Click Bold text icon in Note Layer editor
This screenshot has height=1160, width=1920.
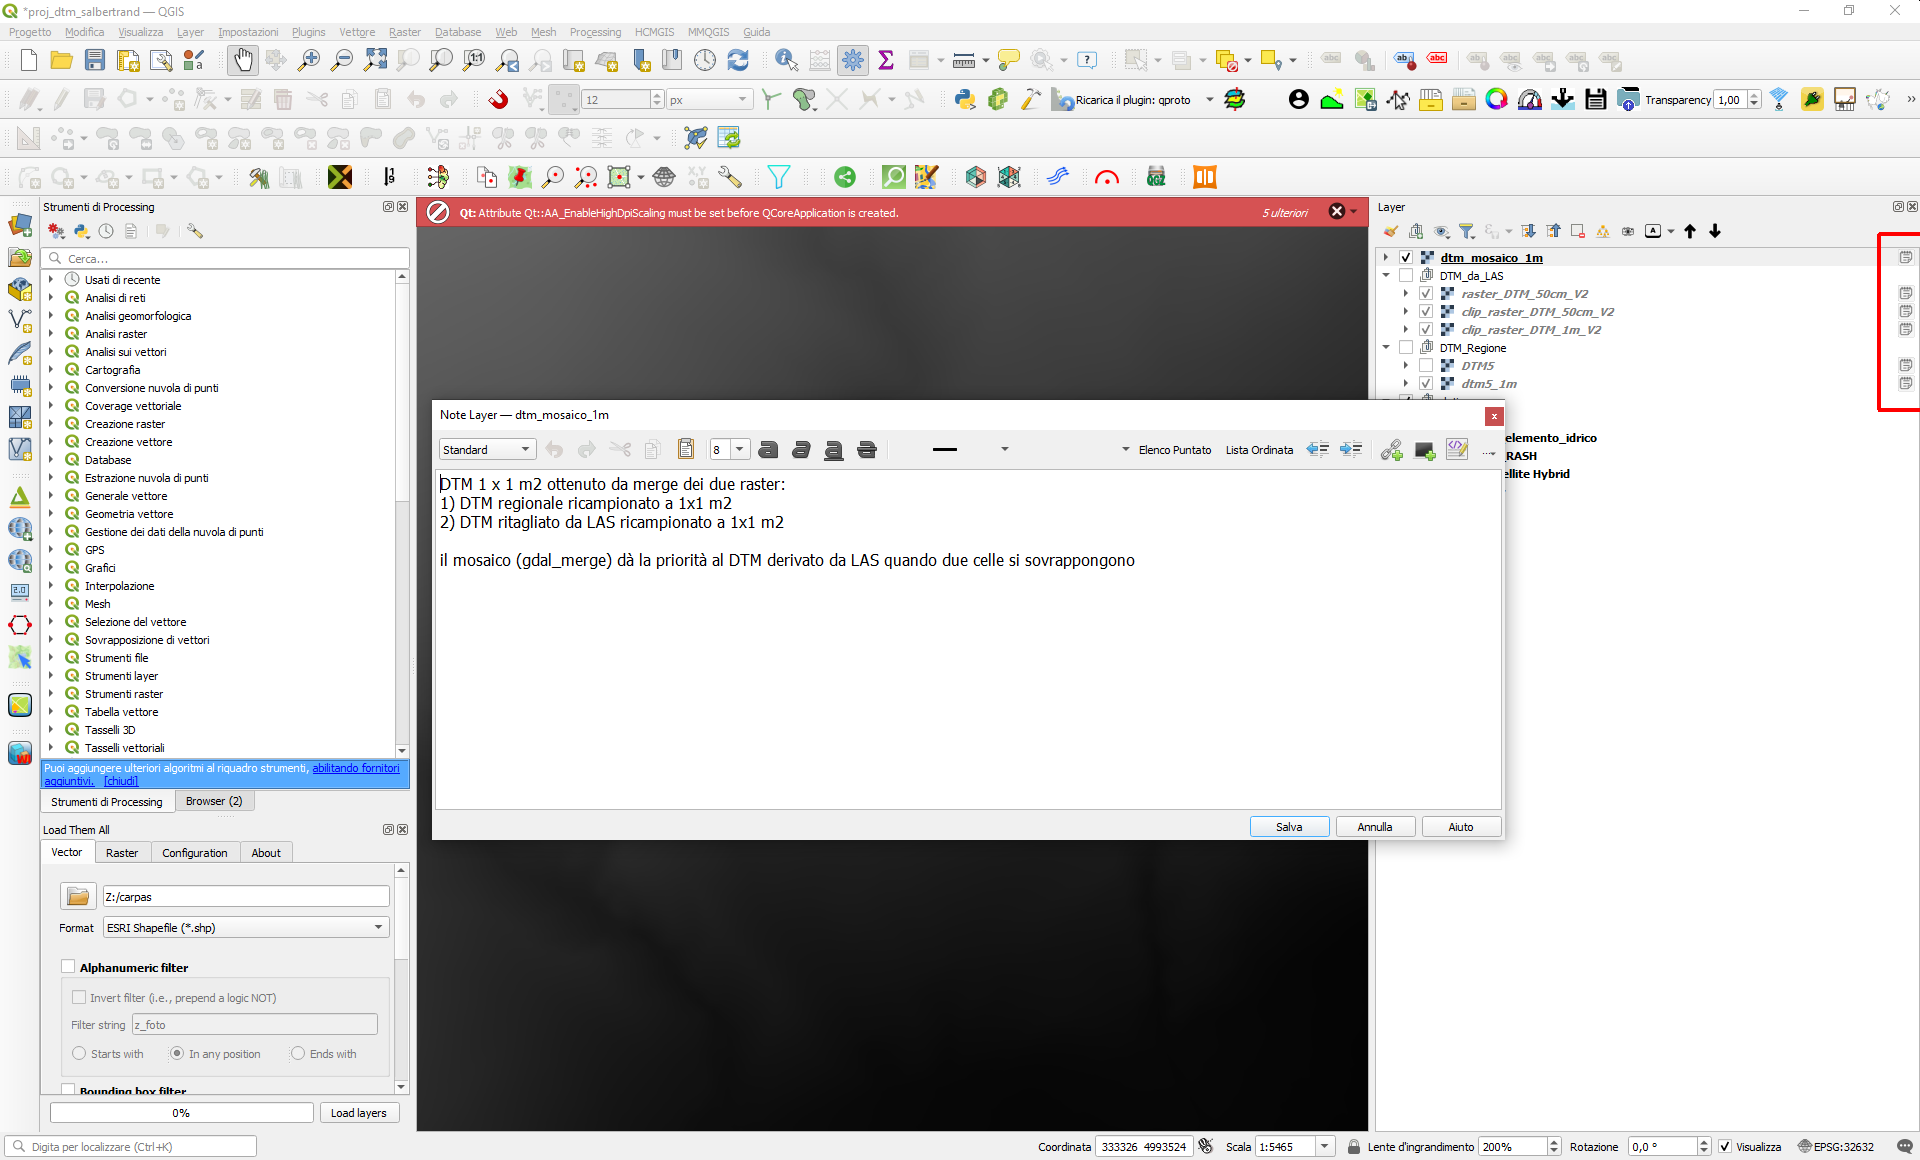tap(768, 450)
